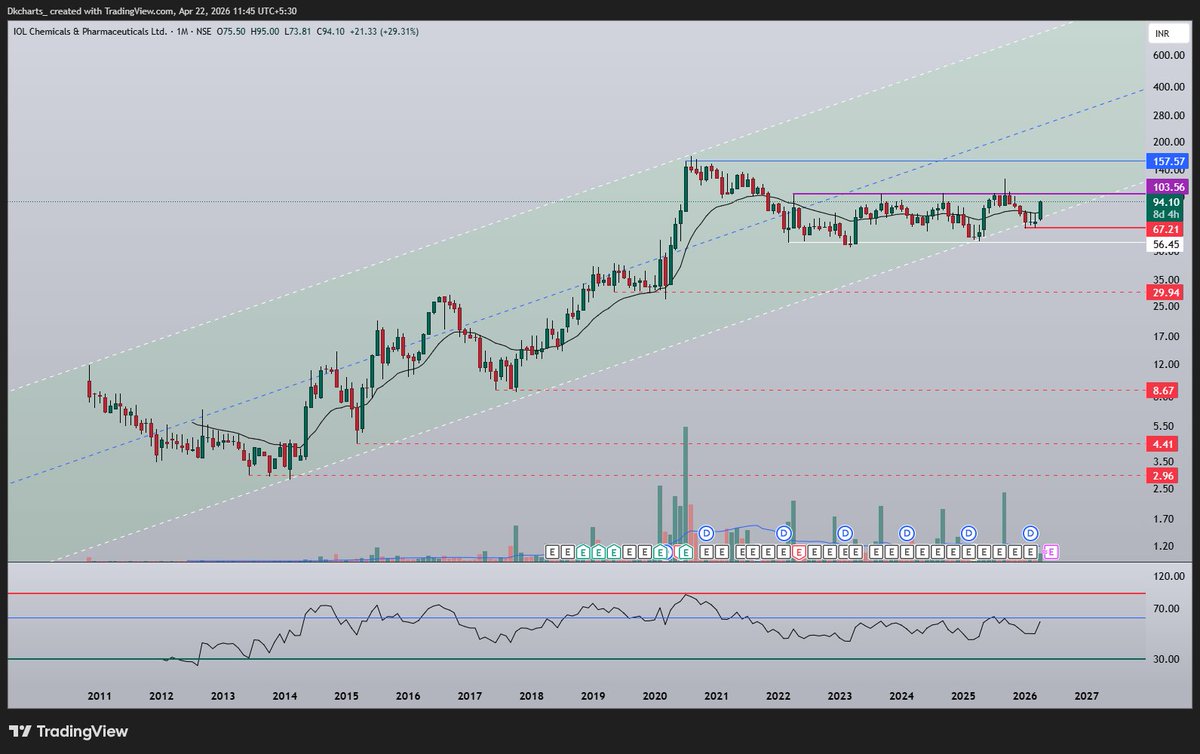Click the 600.00 price axis label
This screenshot has width=1200, height=754.
tap(1168, 56)
